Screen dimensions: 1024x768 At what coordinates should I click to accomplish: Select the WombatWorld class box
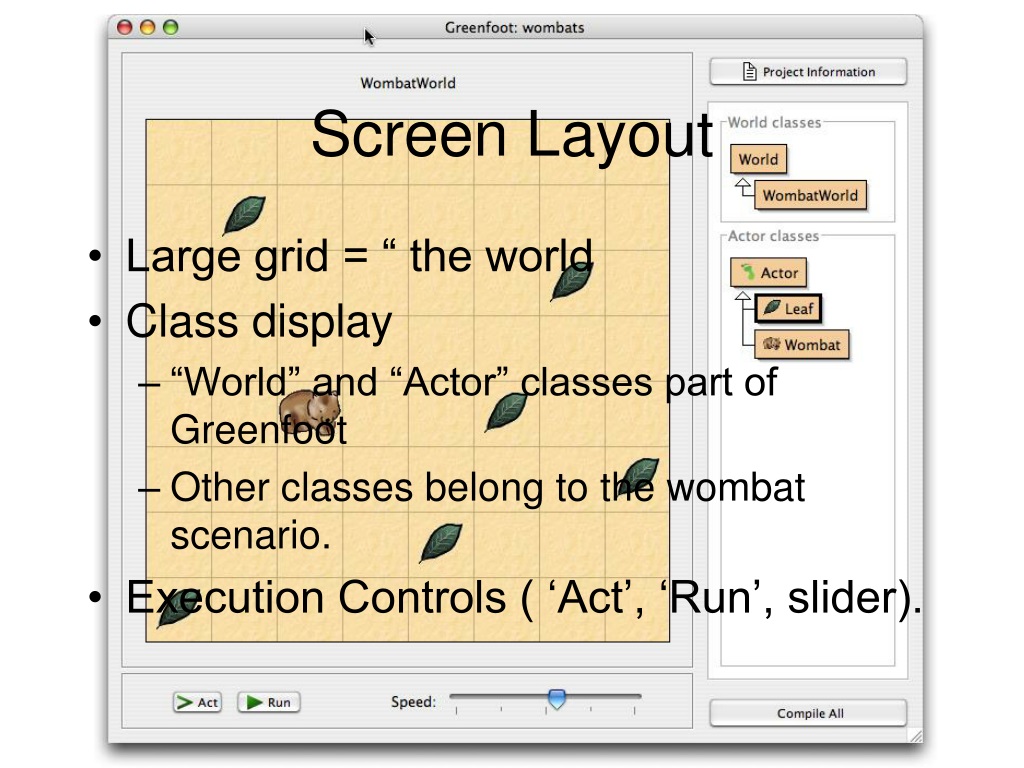tap(810, 195)
